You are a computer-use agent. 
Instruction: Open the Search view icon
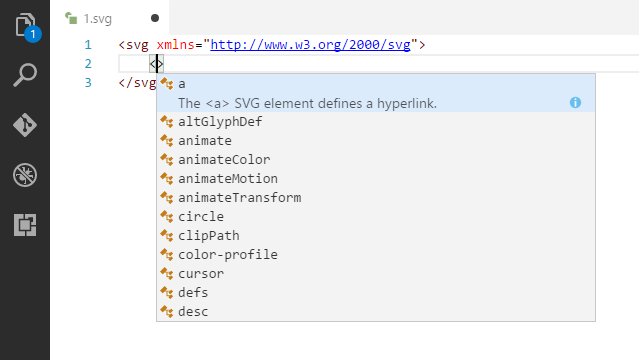tap(25, 75)
